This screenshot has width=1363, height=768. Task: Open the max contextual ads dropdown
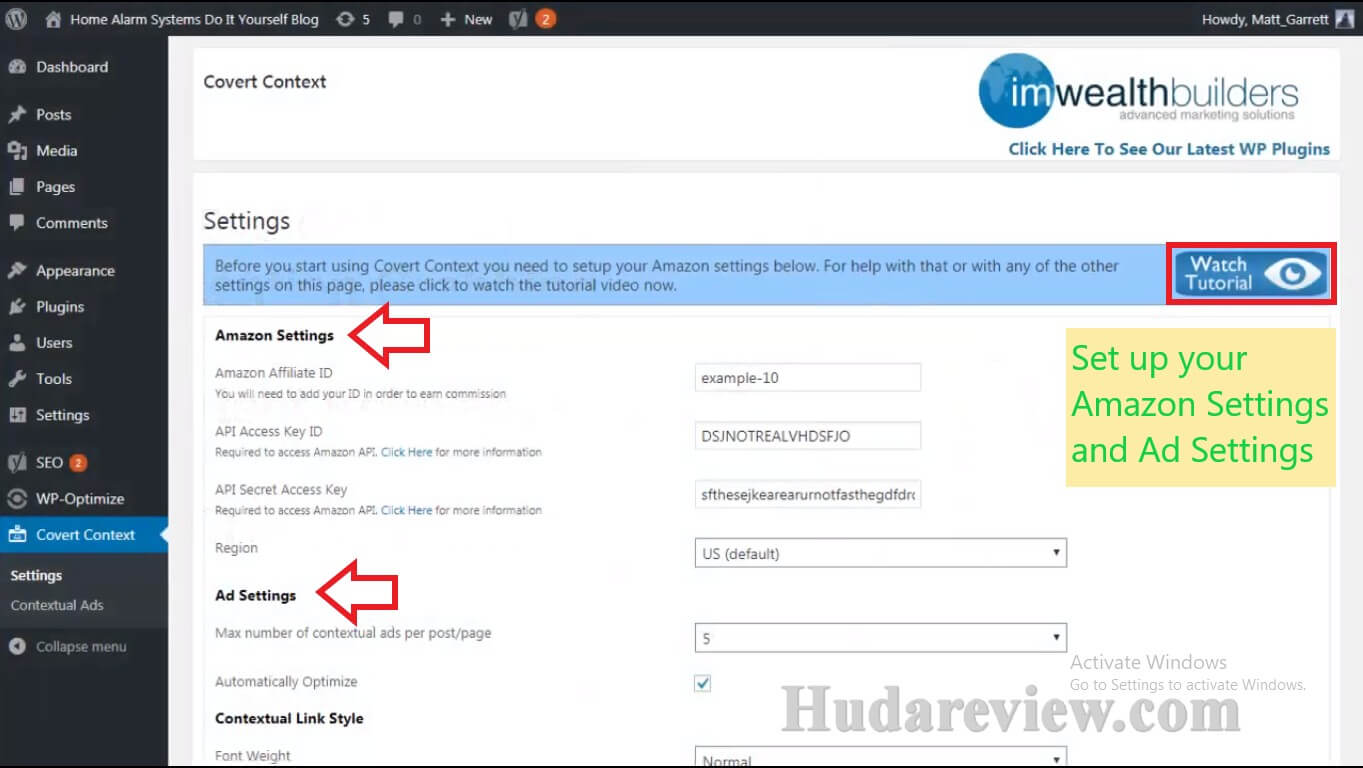881,638
